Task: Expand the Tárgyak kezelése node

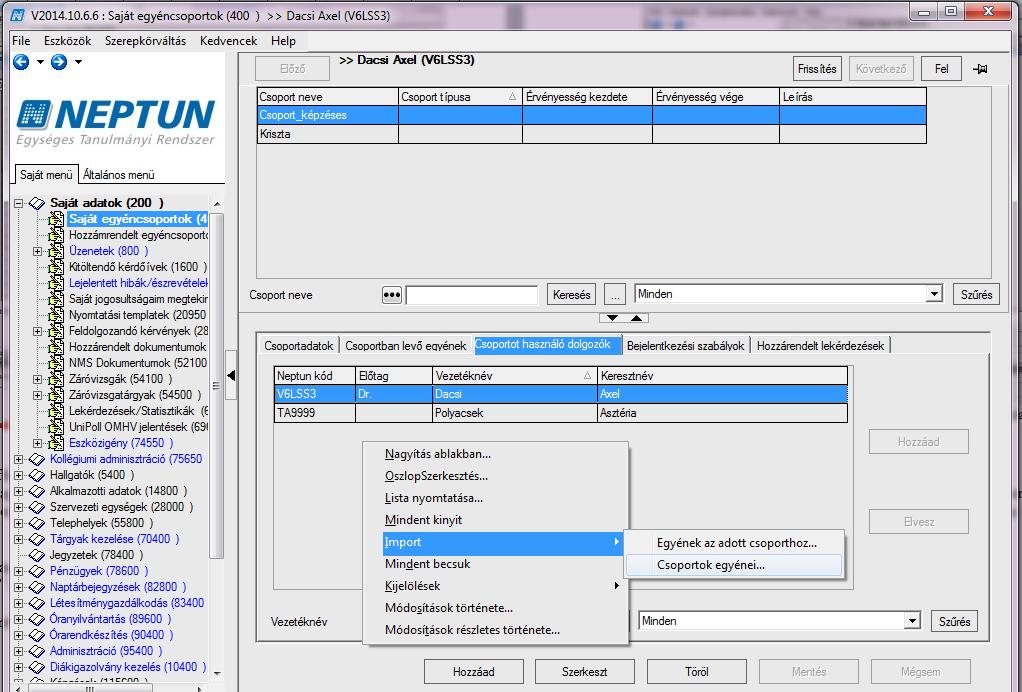Action: pos(18,540)
